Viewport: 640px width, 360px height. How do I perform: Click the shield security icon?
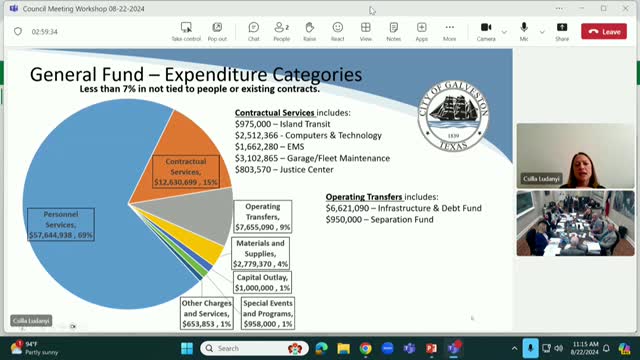(x=18, y=31)
